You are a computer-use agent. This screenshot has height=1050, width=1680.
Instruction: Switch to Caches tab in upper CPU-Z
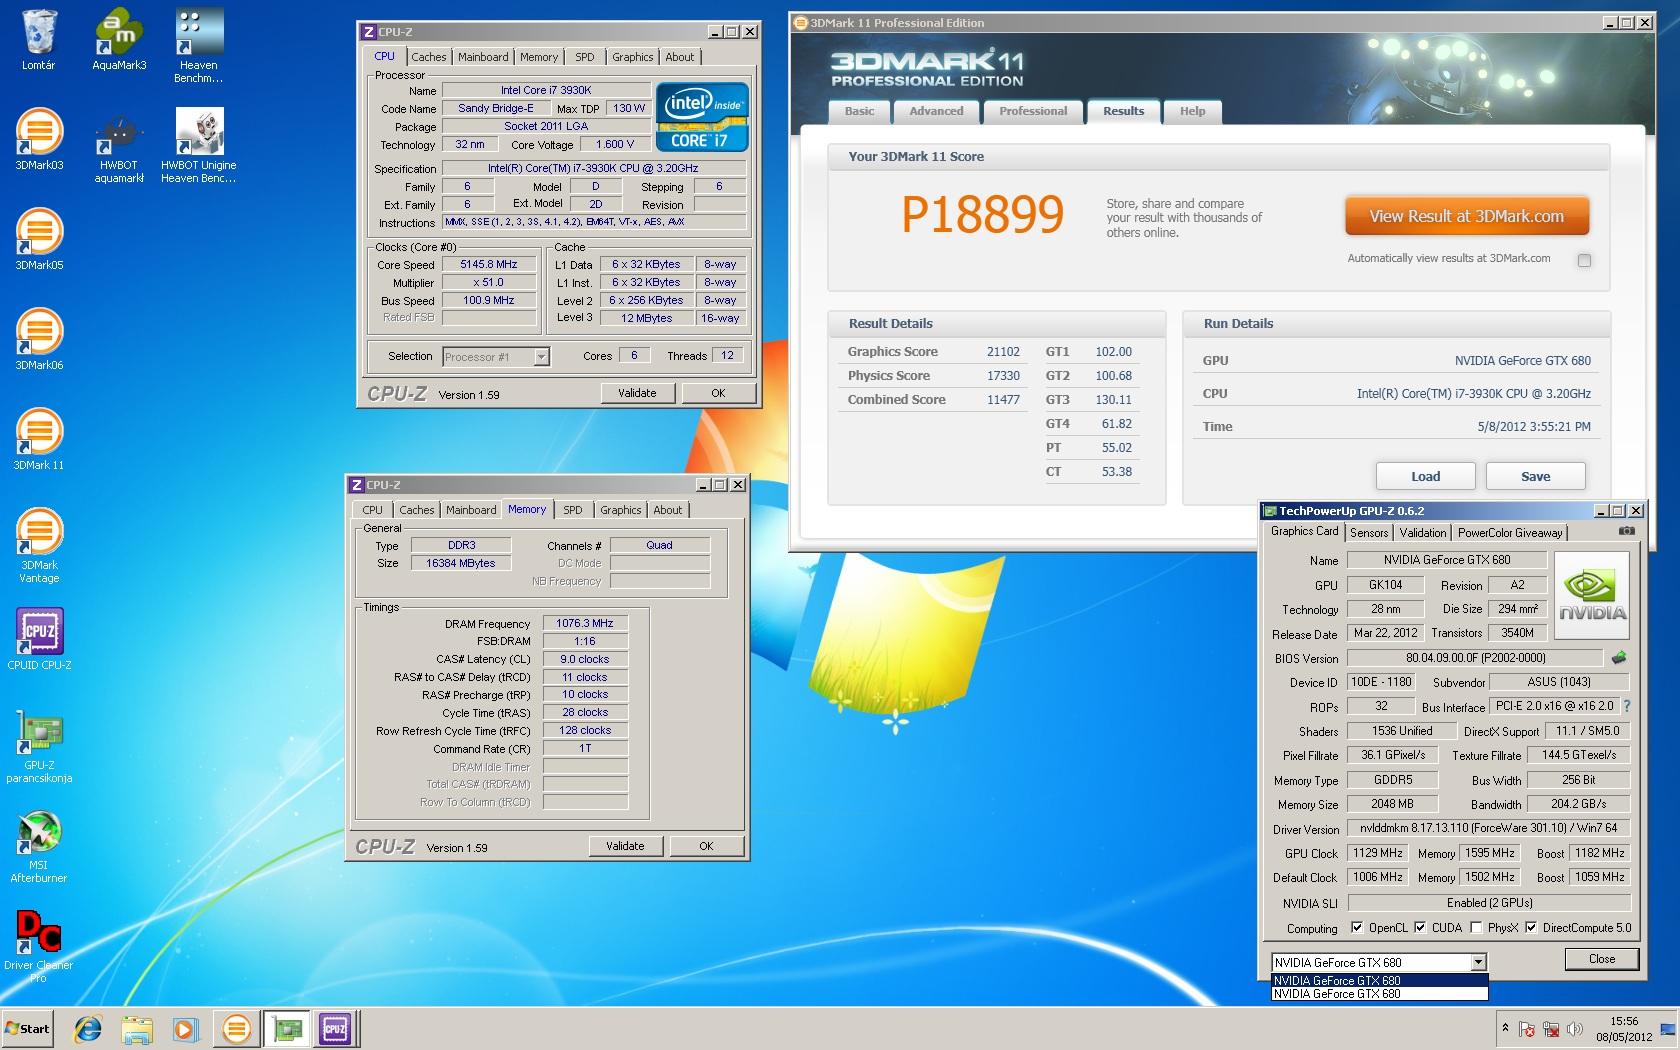pyautogui.click(x=429, y=57)
